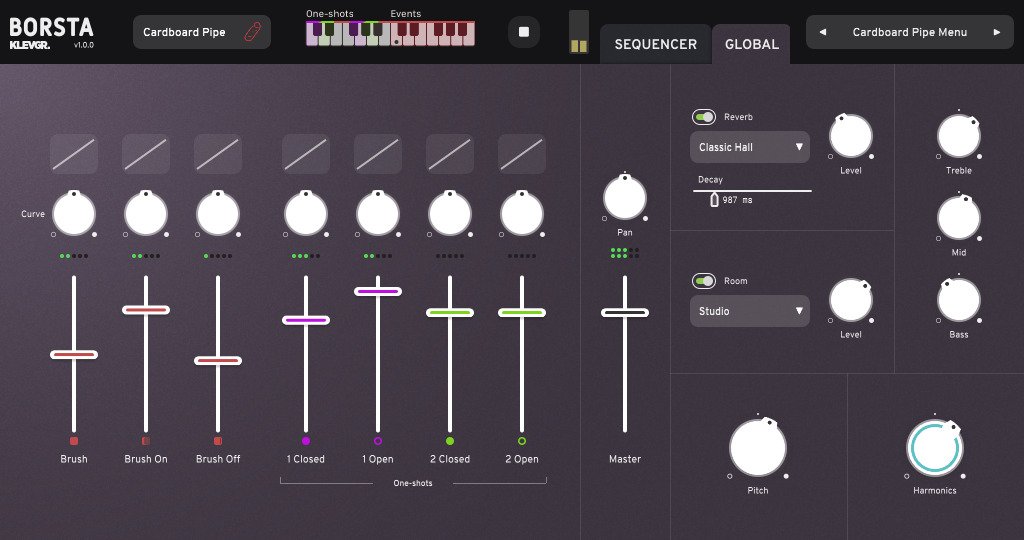Click the 2 Closed green fader handle
This screenshot has width=1024, height=540.
(x=450, y=313)
